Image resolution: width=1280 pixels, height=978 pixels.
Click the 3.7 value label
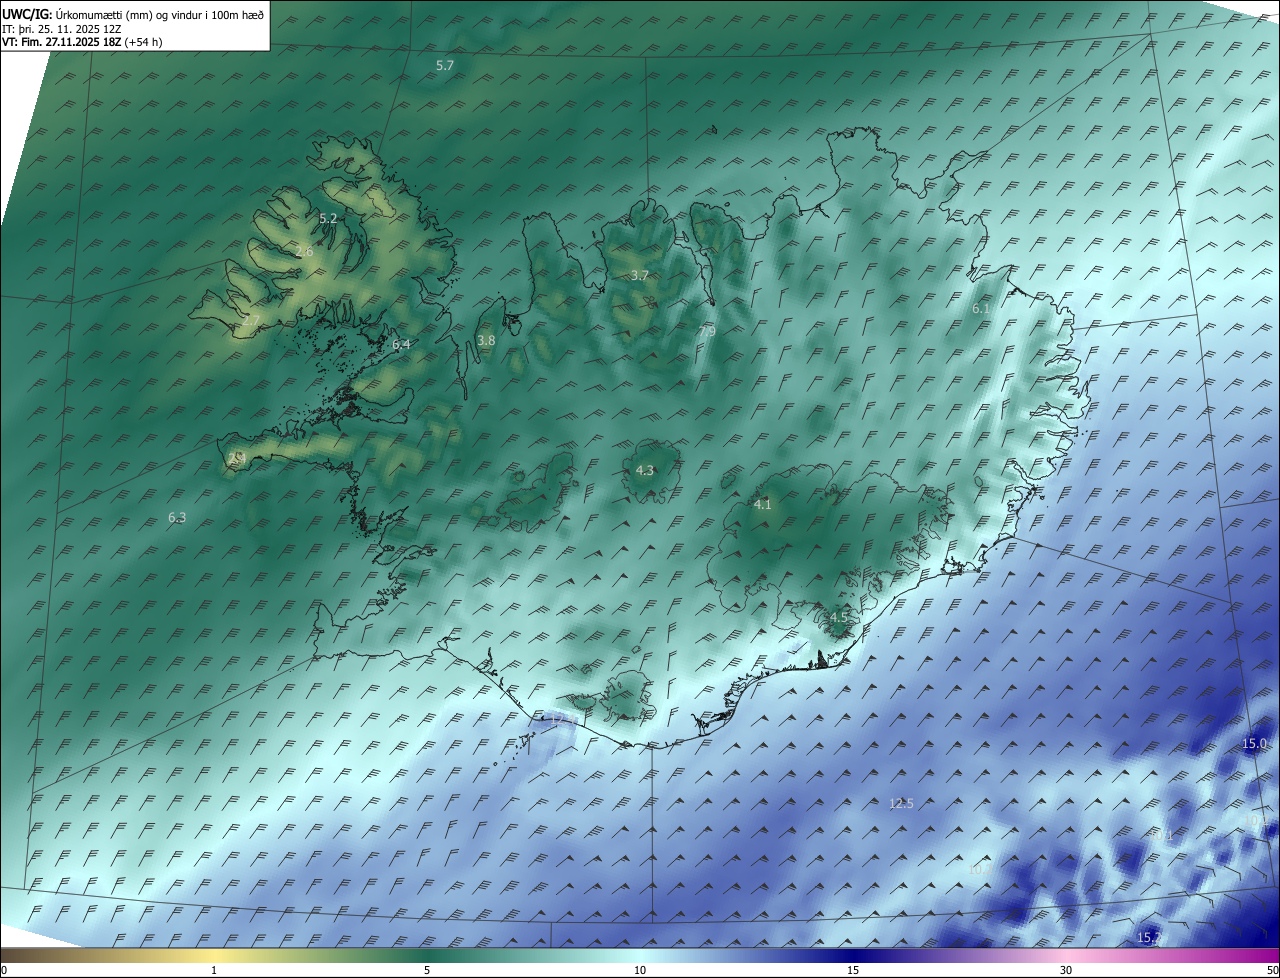click(640, 275)
